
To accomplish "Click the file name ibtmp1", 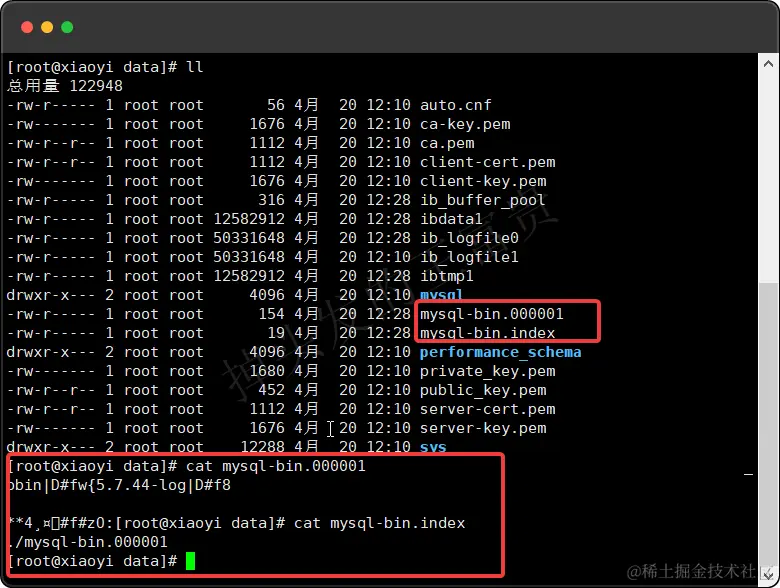I will [x=446, y=276].
